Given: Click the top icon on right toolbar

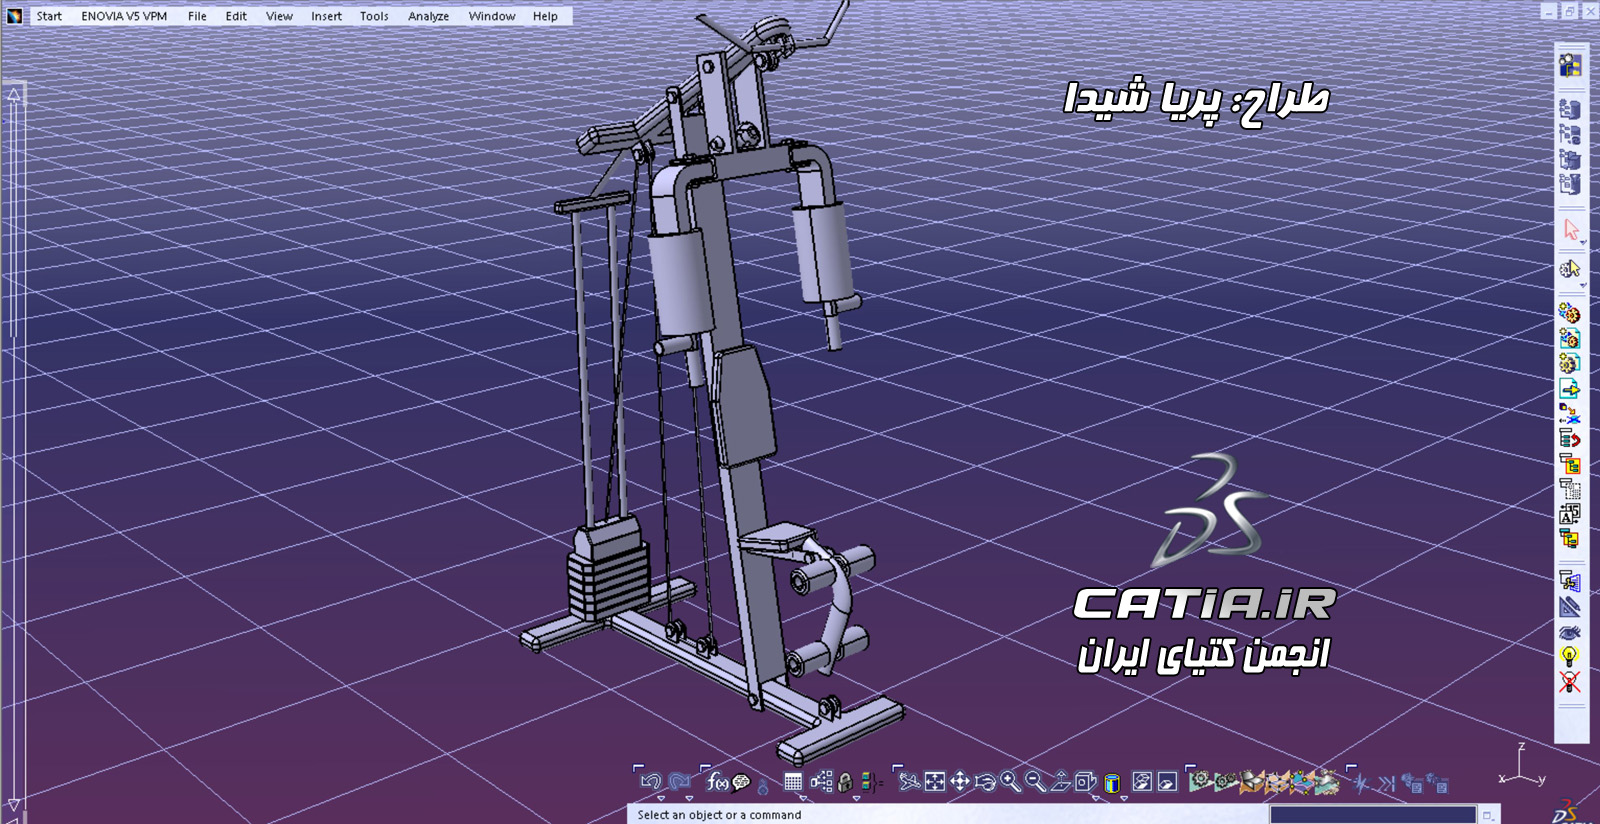Looking at the screenshot, I should click(1570, 65).
